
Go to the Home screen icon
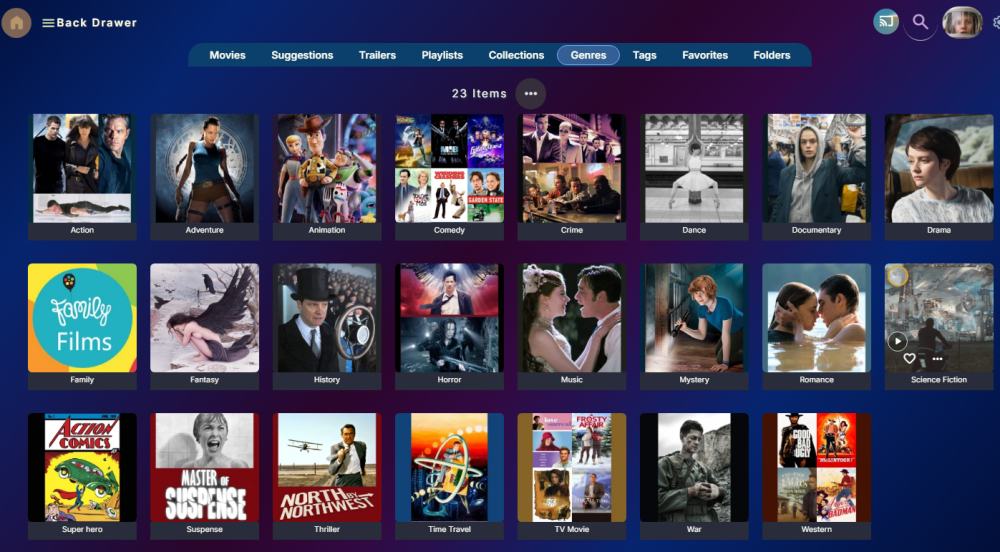click(16, 23)
